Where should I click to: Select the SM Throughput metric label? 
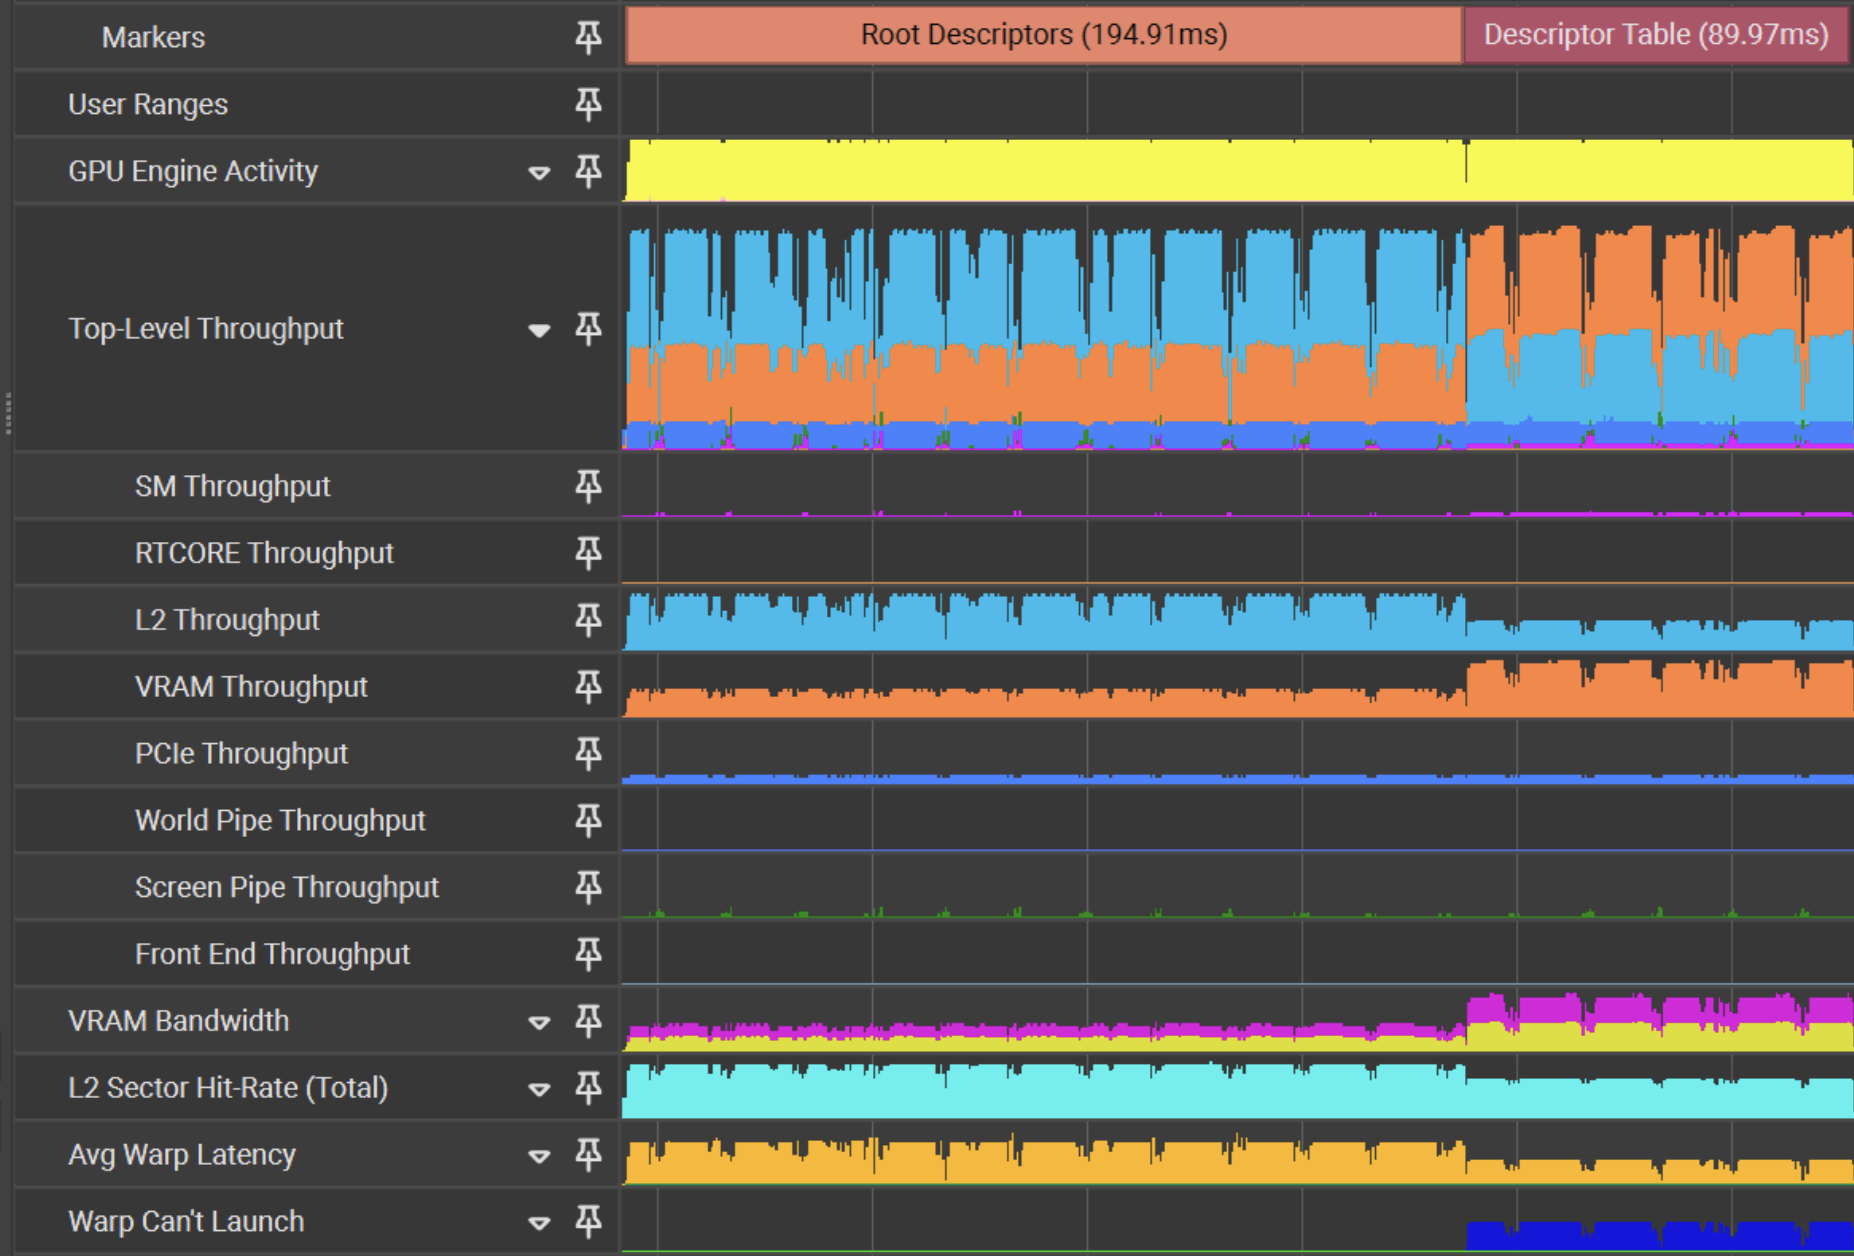coord(232,487)
